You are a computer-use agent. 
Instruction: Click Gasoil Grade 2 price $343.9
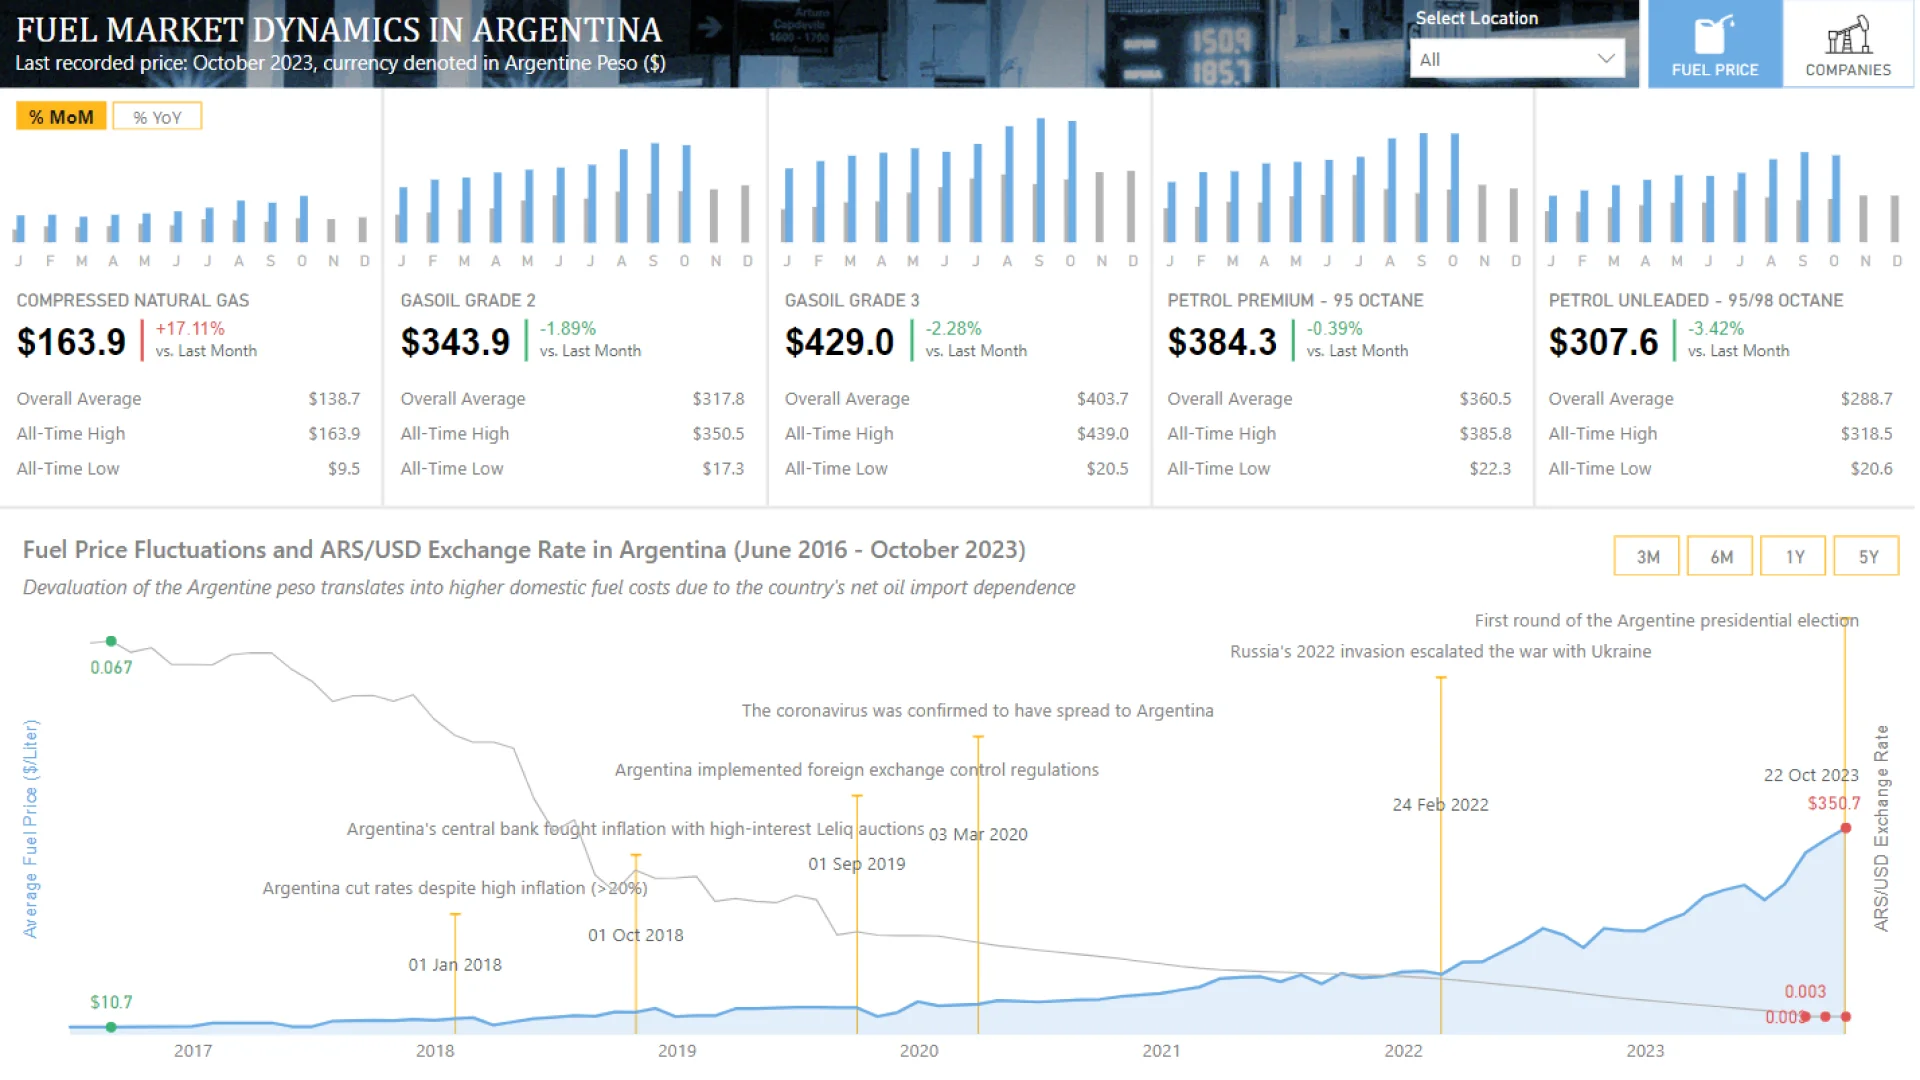coord(455,342)
